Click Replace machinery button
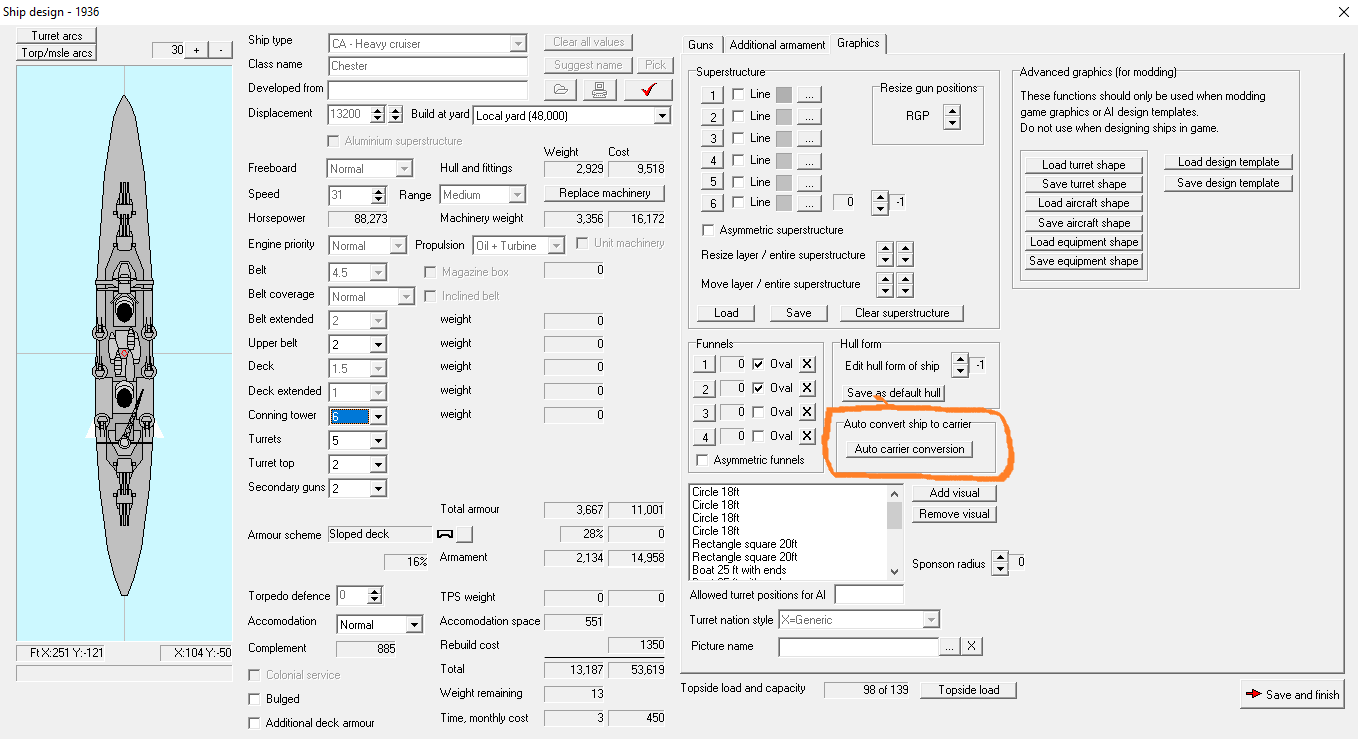 (605, 193)
